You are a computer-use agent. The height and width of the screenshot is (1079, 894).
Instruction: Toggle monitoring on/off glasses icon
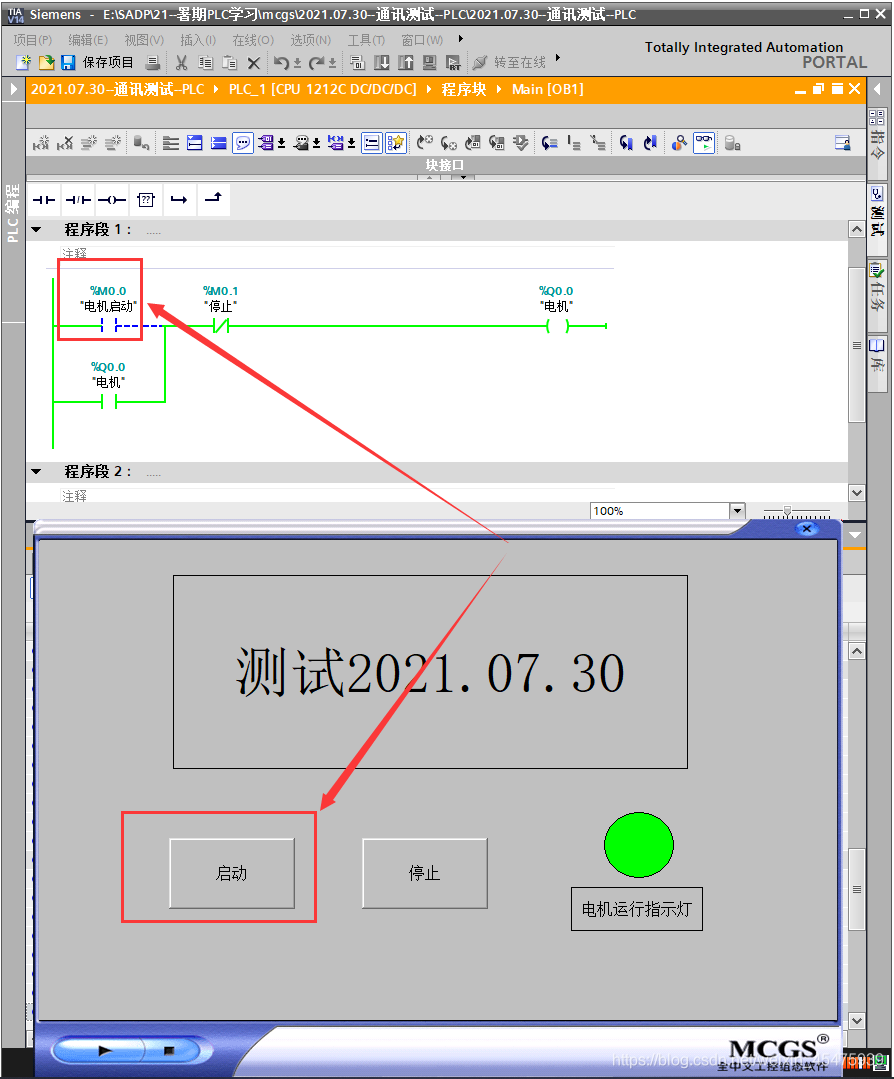(703, 143)
